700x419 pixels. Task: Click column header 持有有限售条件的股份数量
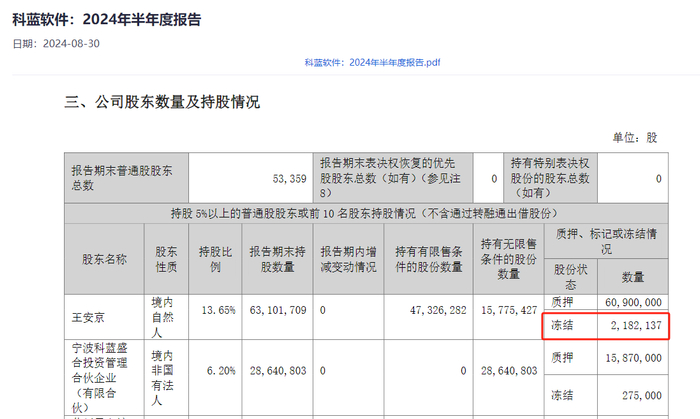[x=429, y=259]
